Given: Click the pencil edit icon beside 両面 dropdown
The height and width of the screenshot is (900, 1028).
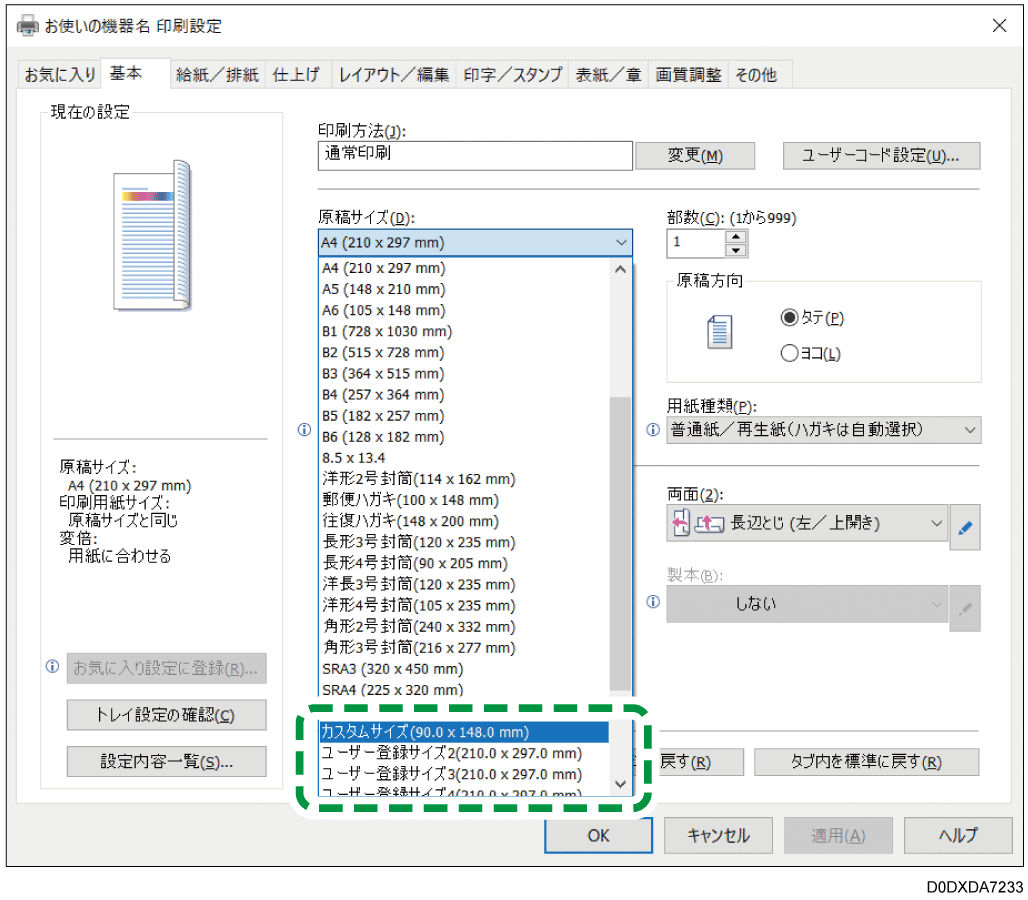Looking at the screenshot, I should click(x=965, y=529).
